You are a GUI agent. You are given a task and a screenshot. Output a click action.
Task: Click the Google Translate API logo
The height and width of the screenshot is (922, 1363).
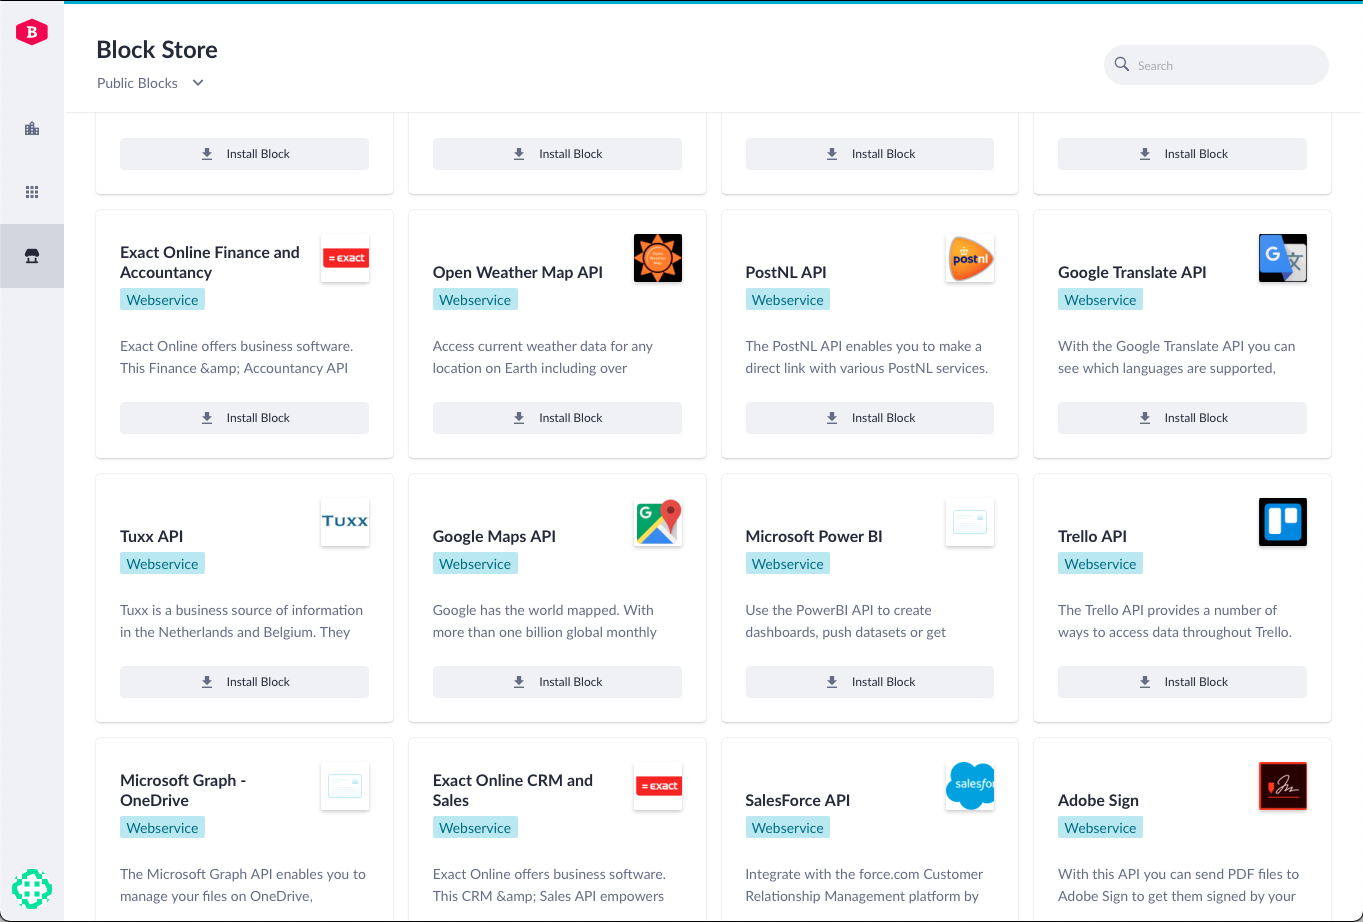1282,257
